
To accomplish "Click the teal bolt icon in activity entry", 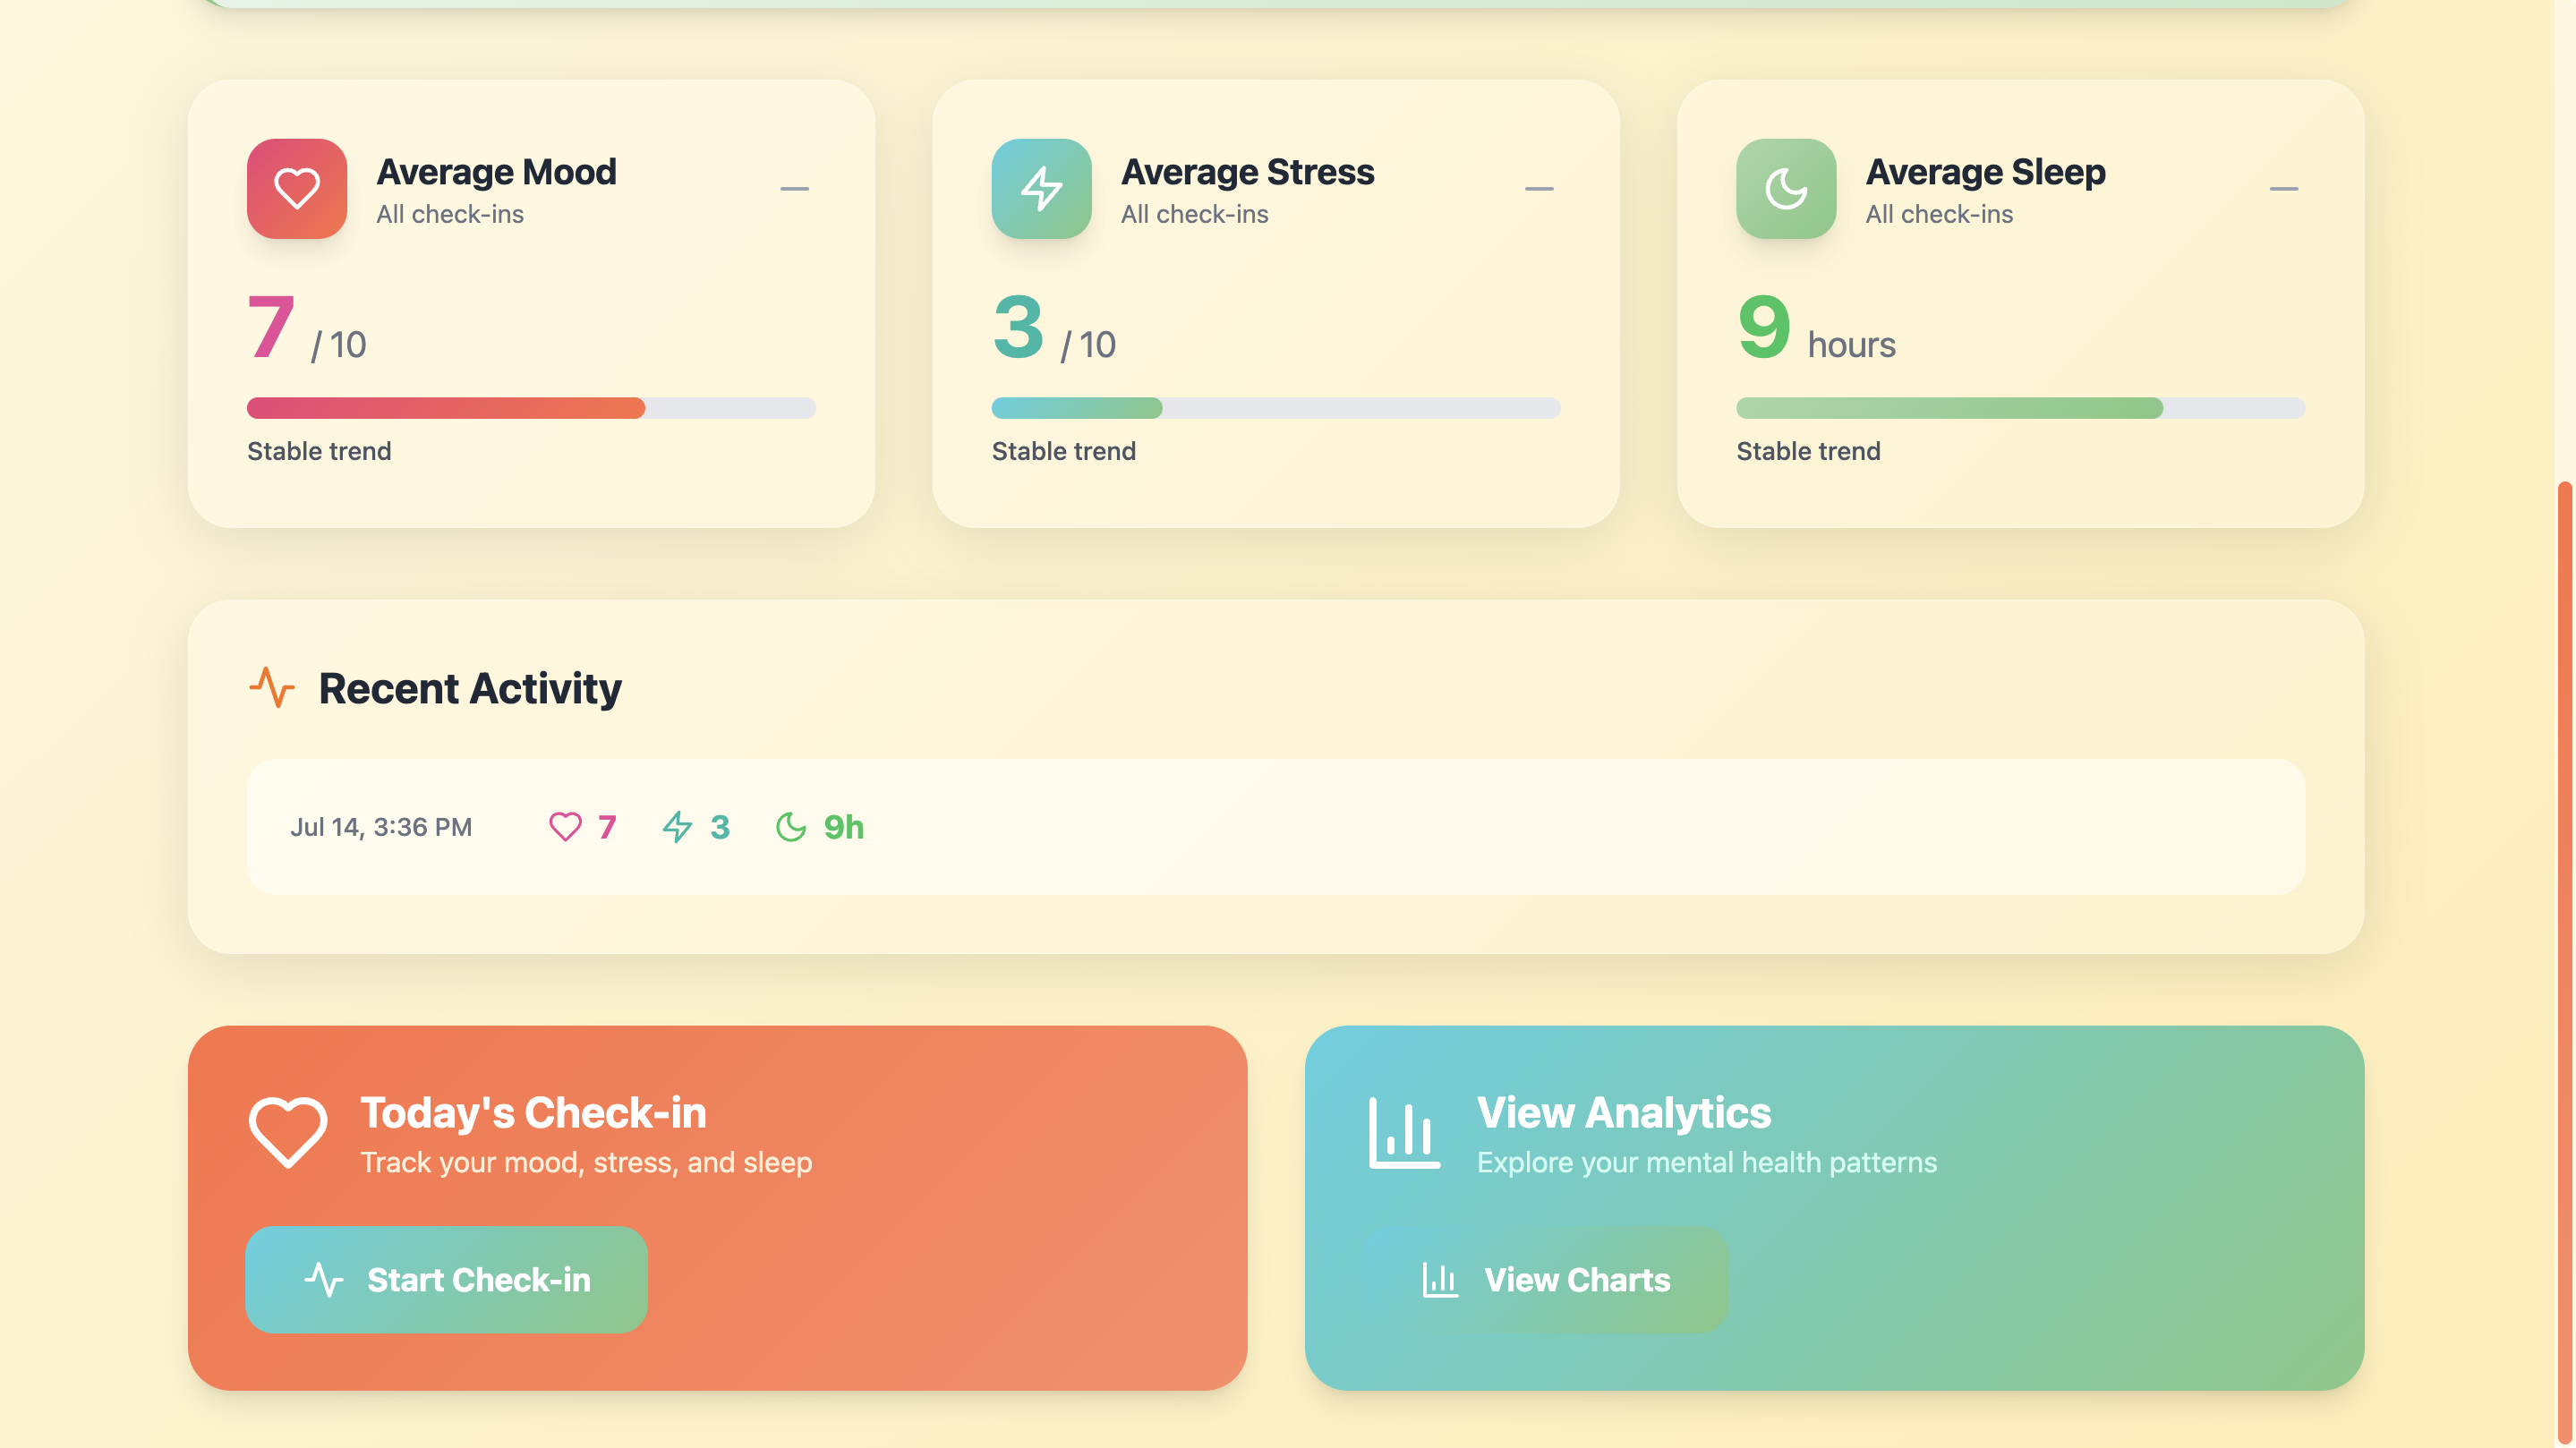I will (677, 827).
